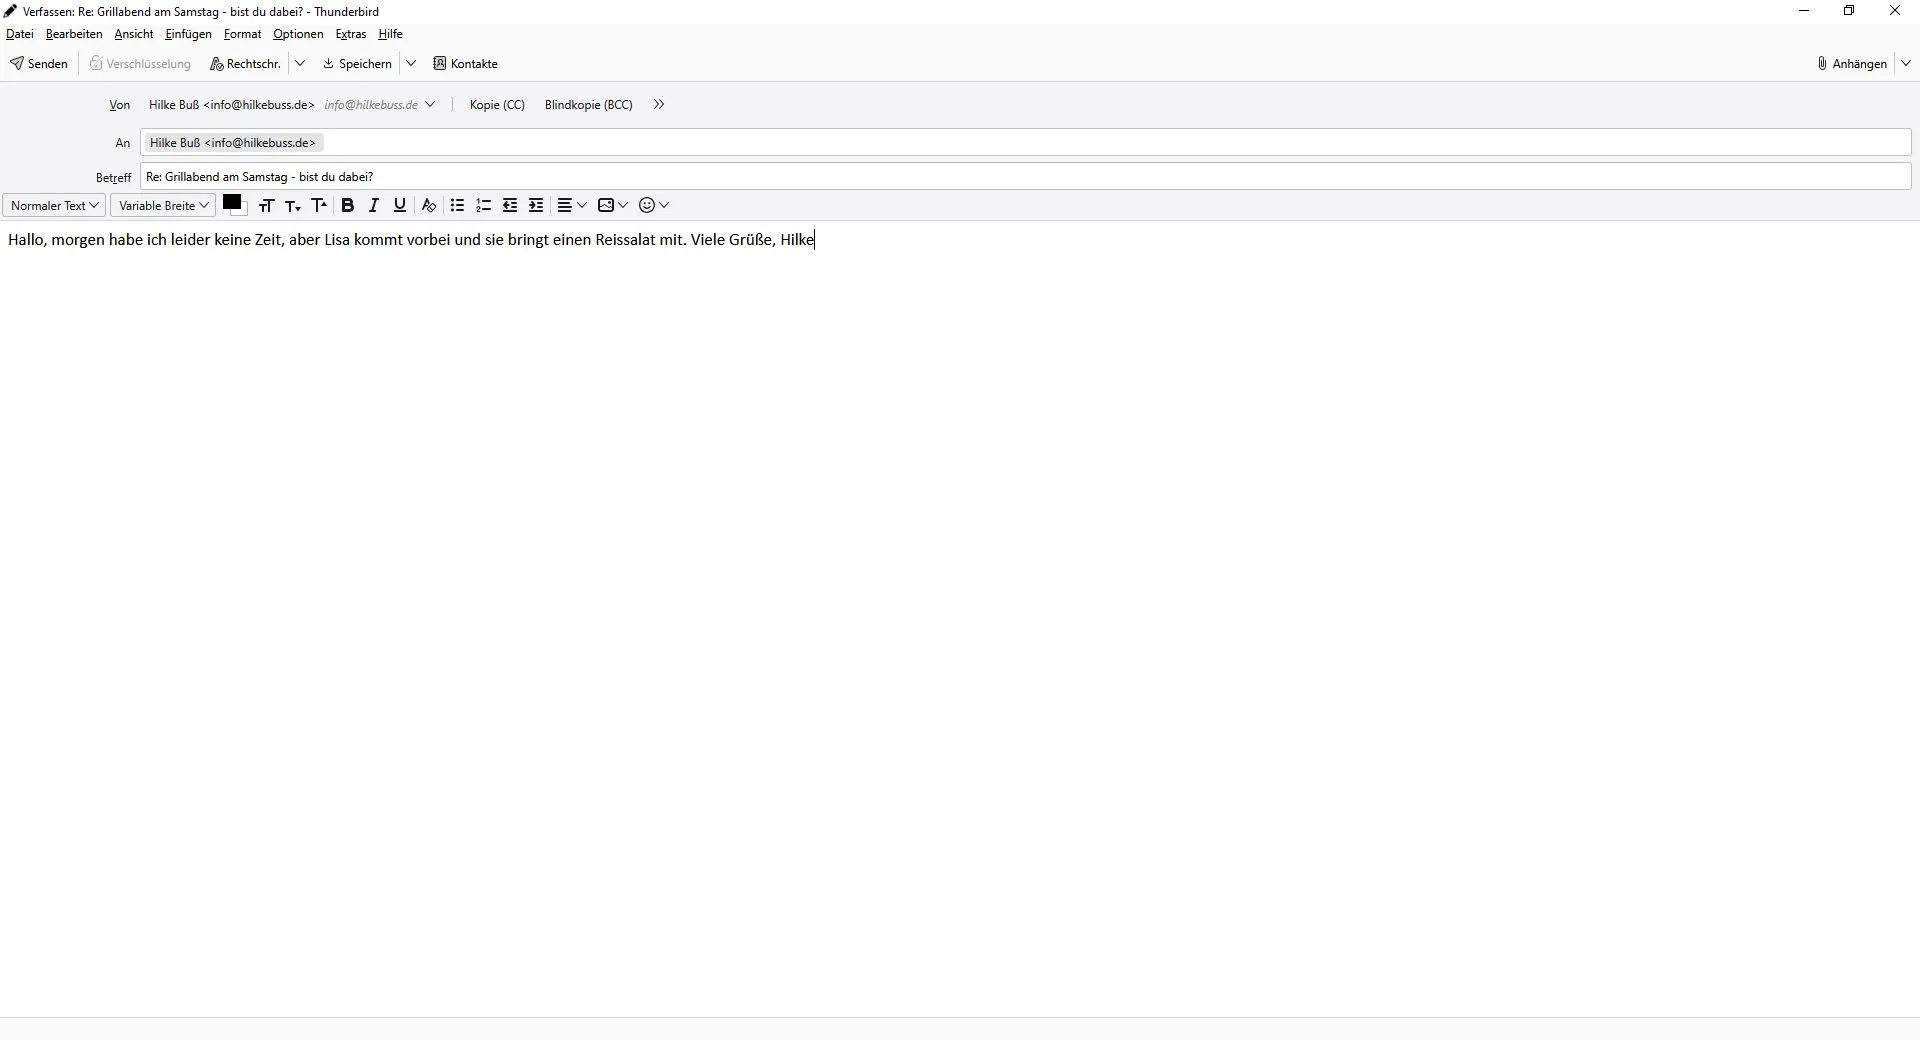The width and height of the screenshot is (1920, 1040).
Task: Open the Extras menu
Action: coord(351,34)
